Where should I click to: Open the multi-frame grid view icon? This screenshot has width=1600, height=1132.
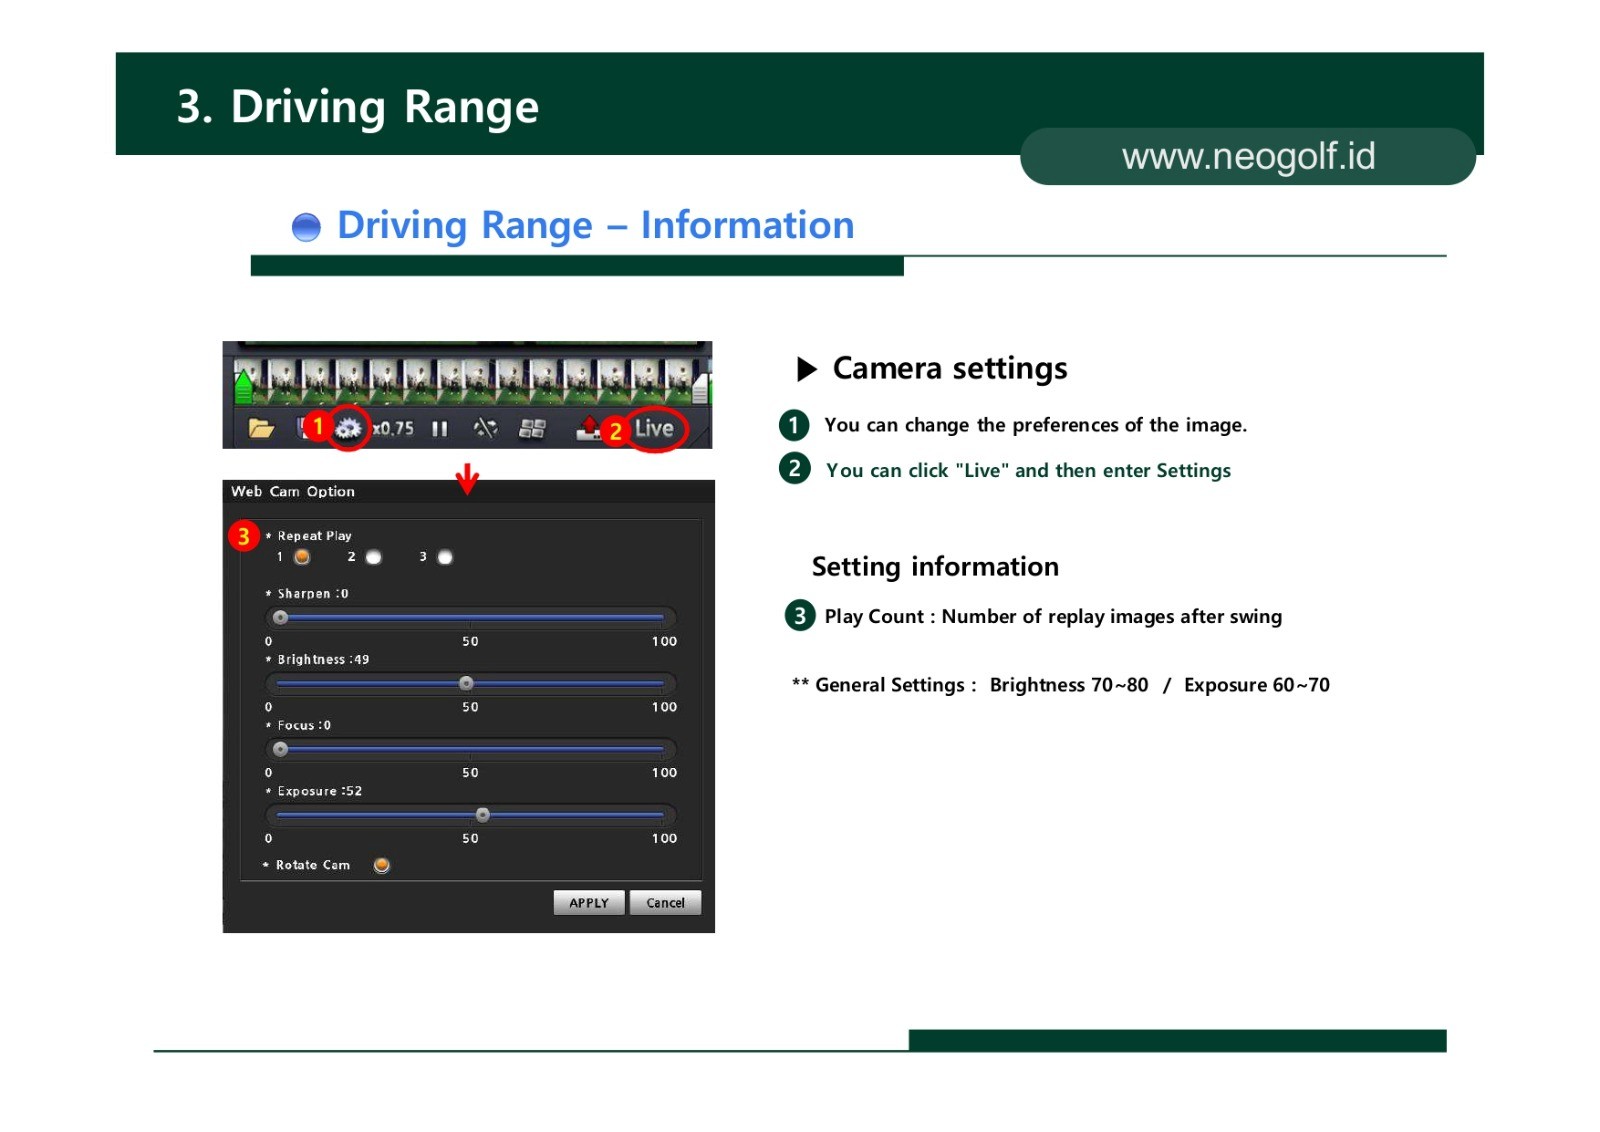click(x=532, y=429)
